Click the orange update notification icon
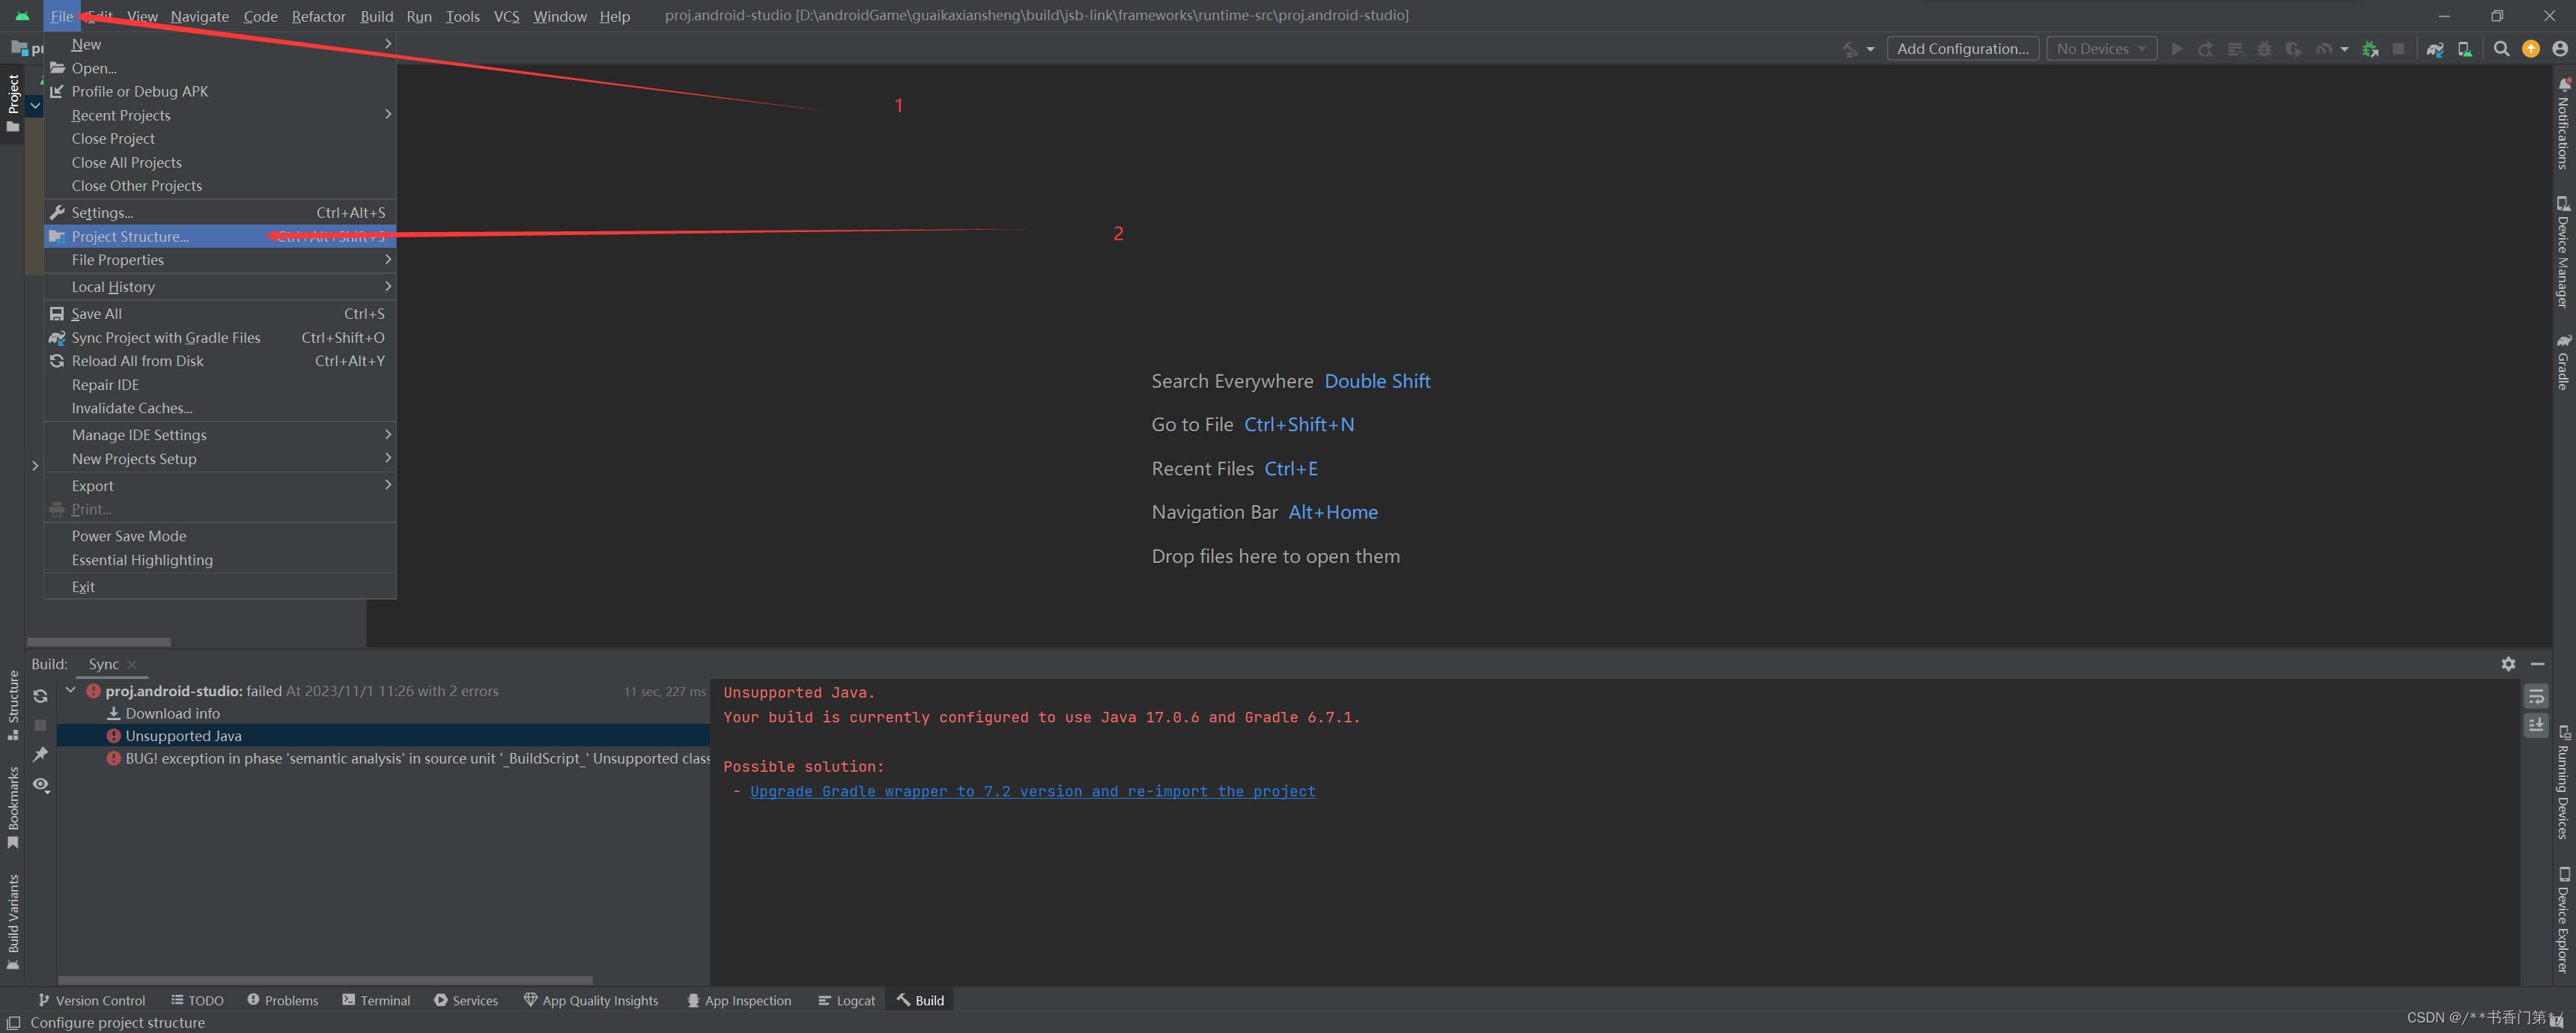Viewport: 2576px width, 1033px height. point(2531,49)
